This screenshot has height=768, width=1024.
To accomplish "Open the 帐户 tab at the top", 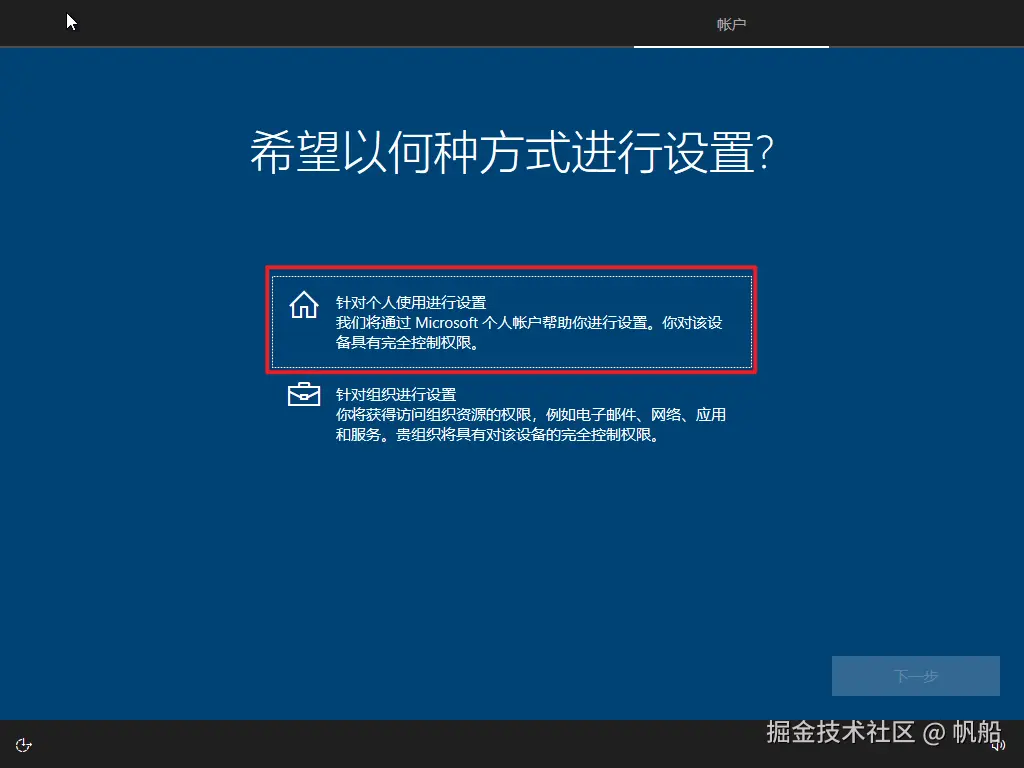I will (x=731, y=24).
